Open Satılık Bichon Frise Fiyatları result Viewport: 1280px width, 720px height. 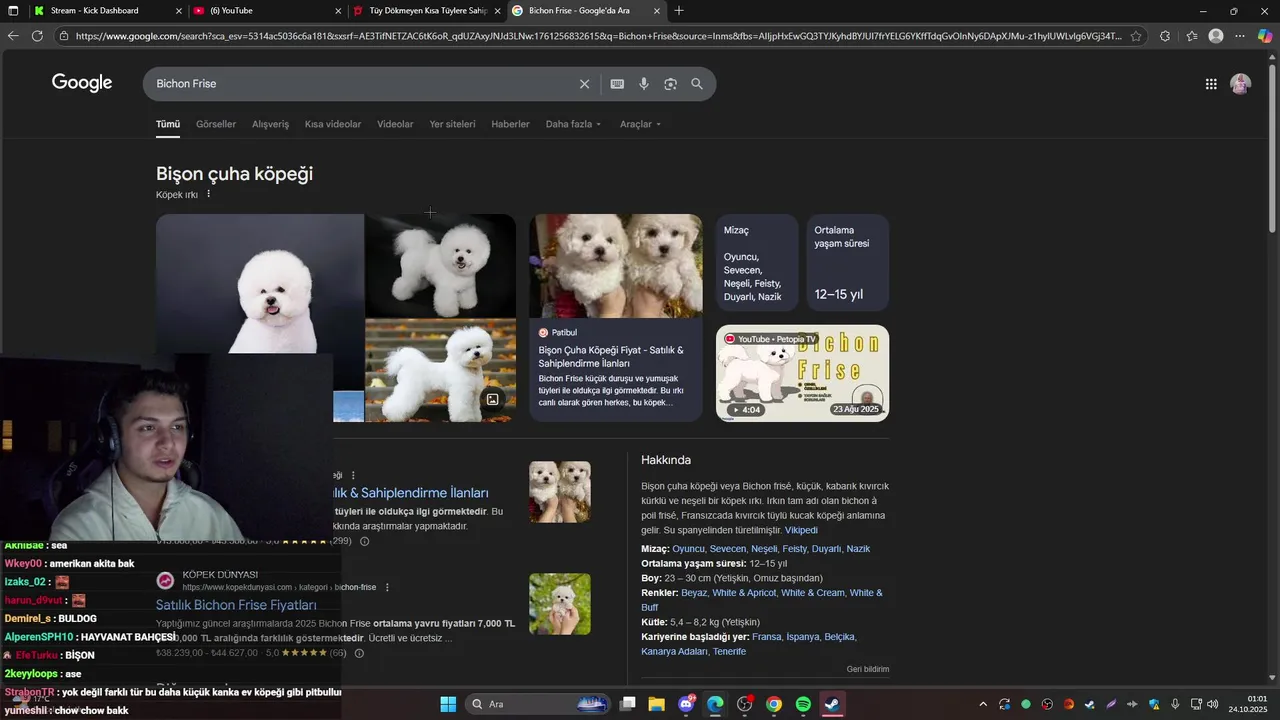point(236,605)
